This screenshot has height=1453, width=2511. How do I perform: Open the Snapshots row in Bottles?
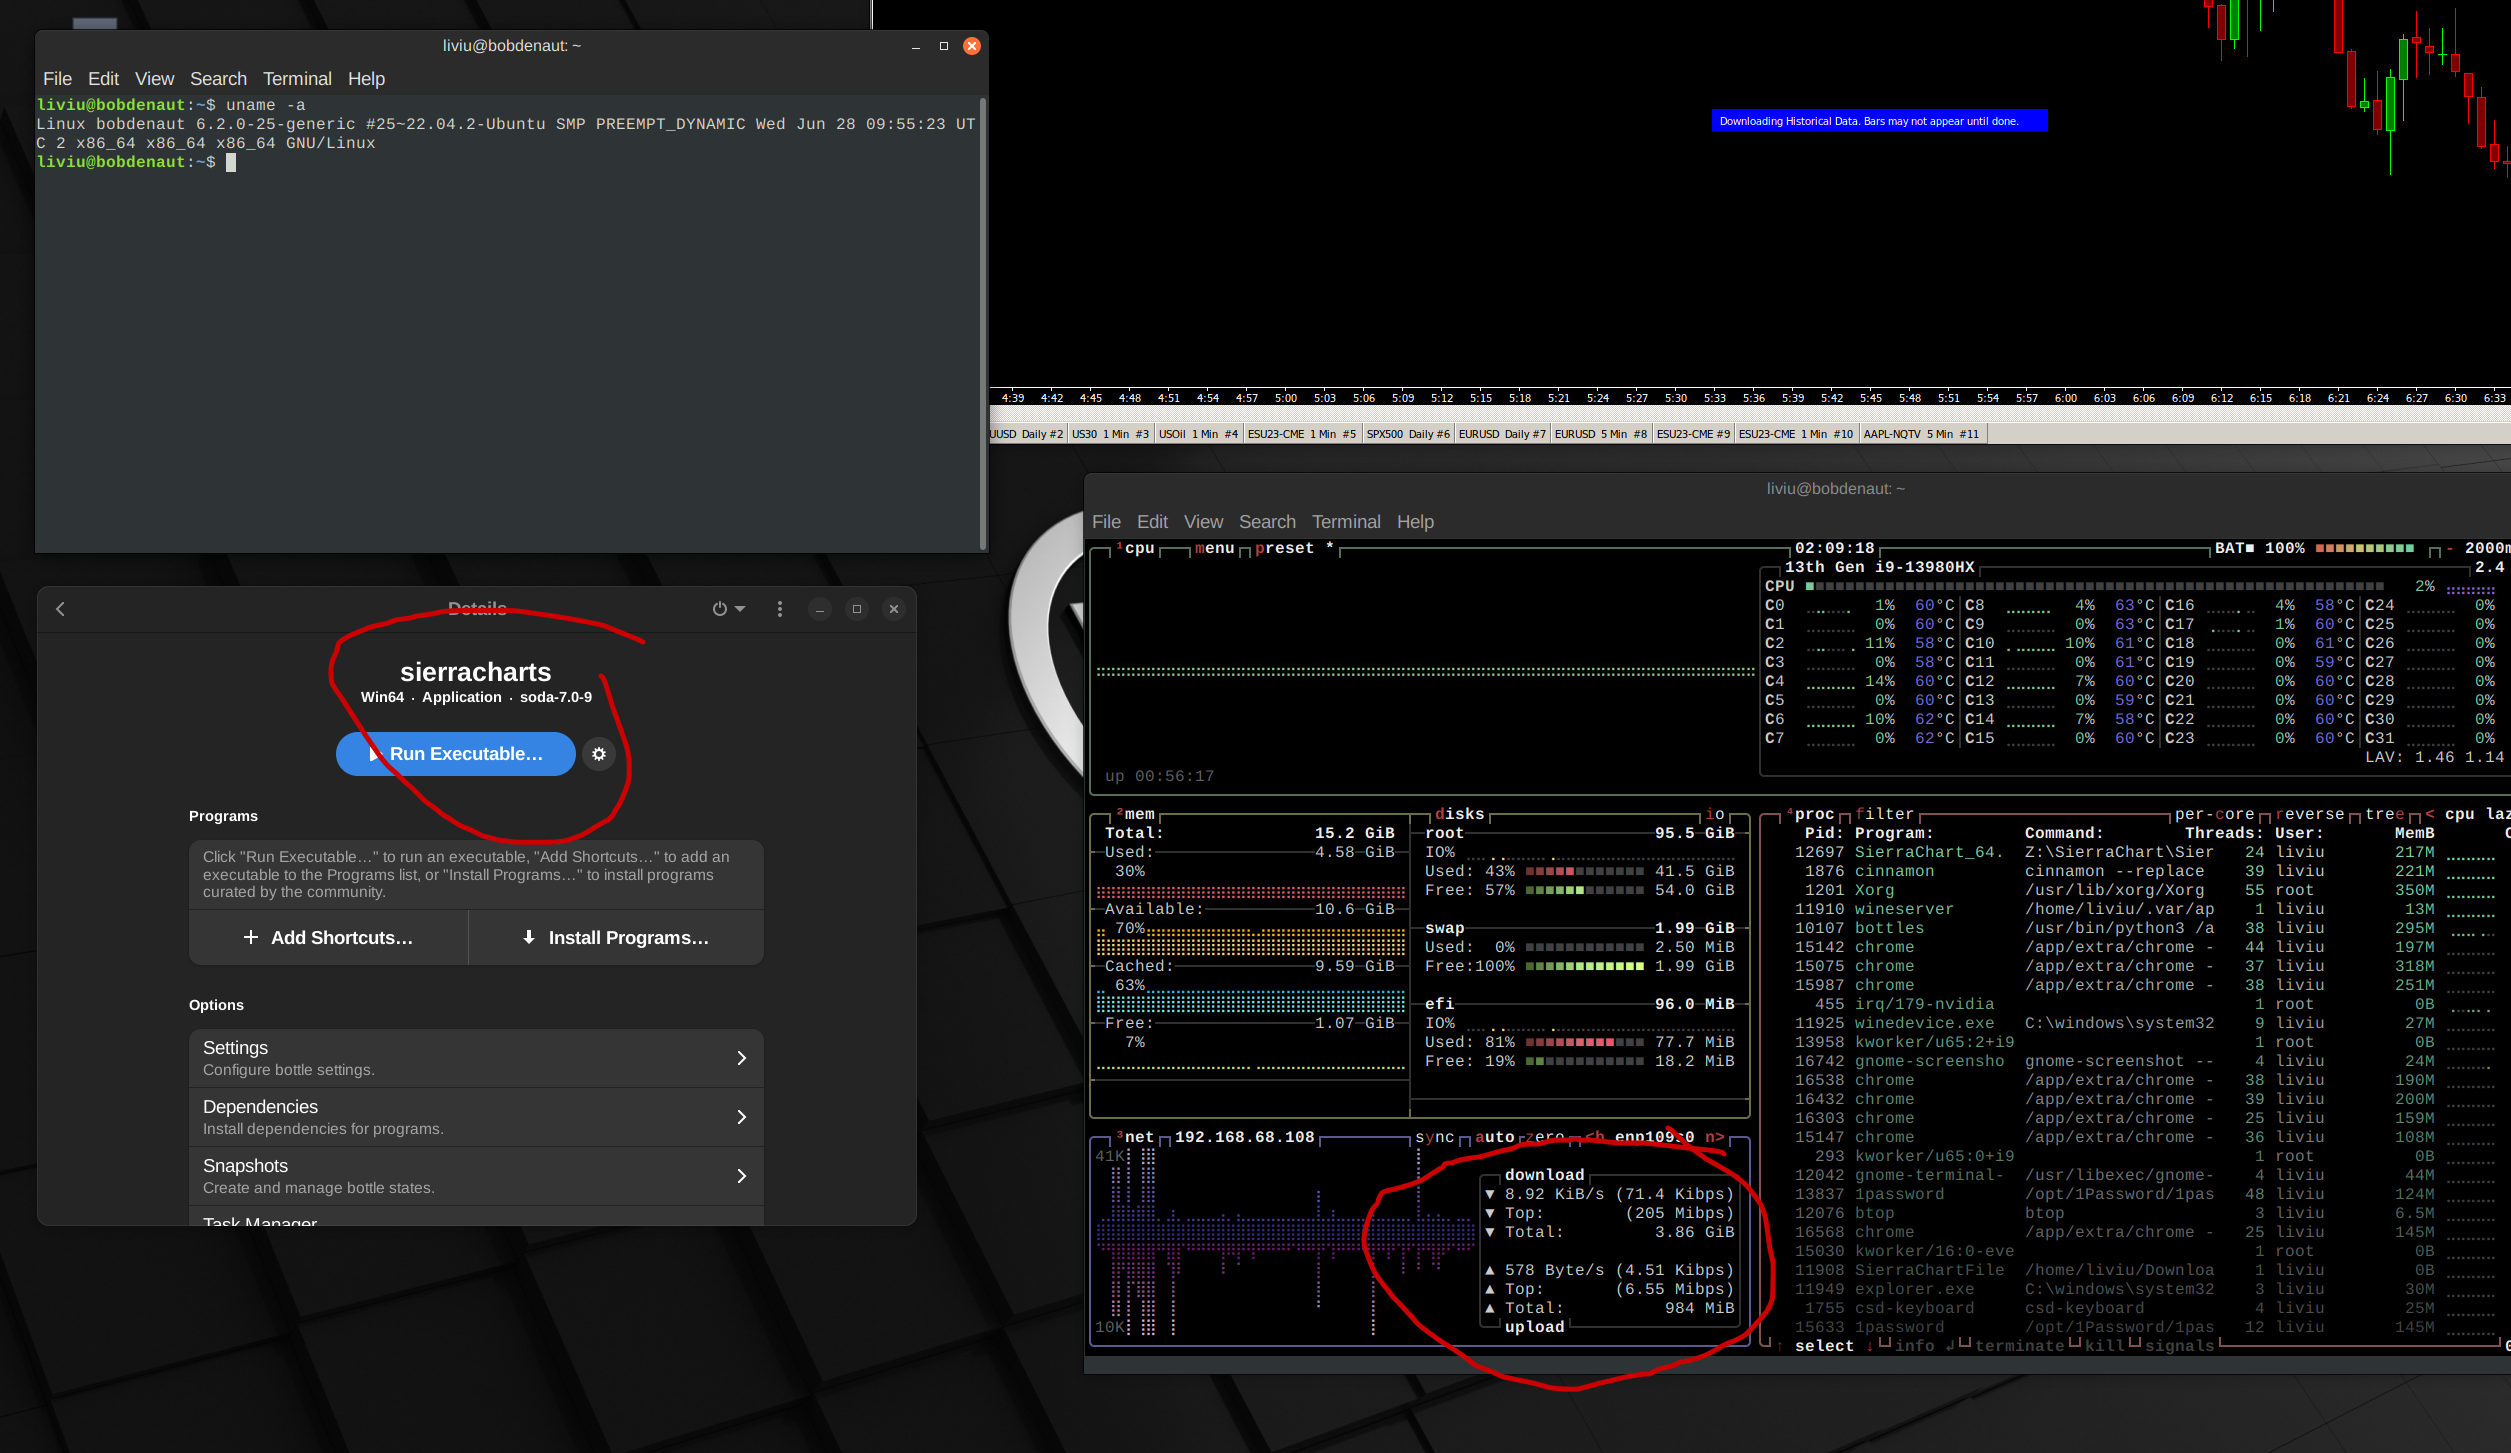pyautogui.click(x=476, y=1176)
